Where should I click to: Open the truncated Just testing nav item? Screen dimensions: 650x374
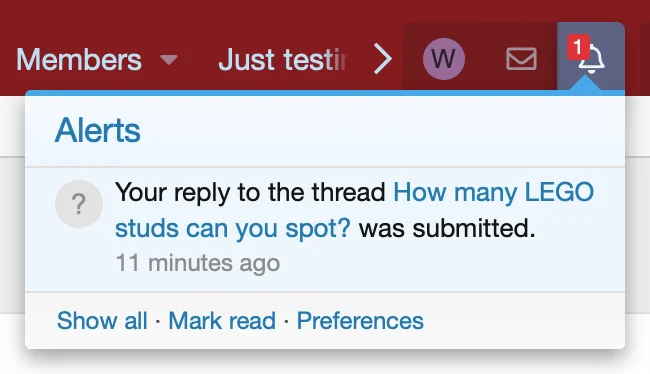click(x=282, y=60)
